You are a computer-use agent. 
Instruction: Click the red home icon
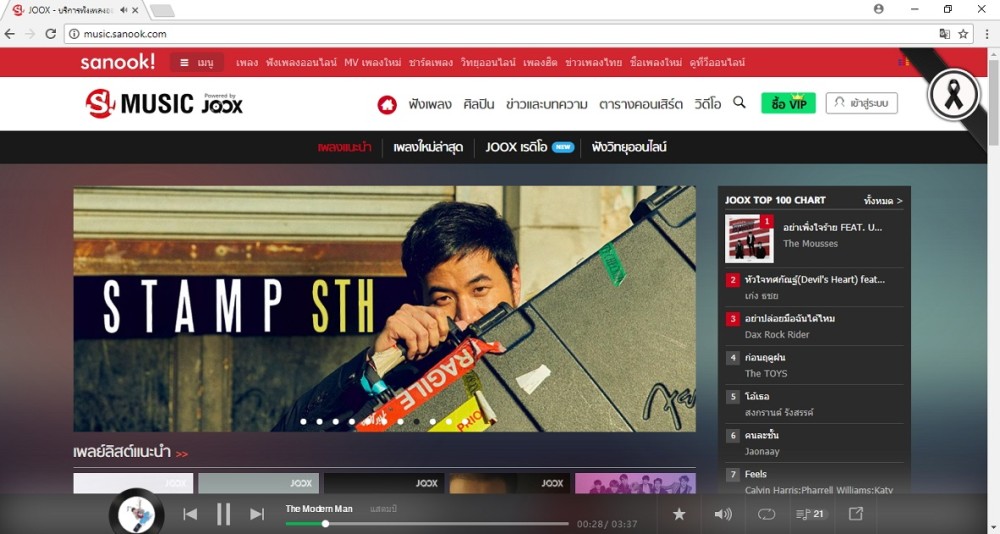click(x=387, y=104)
